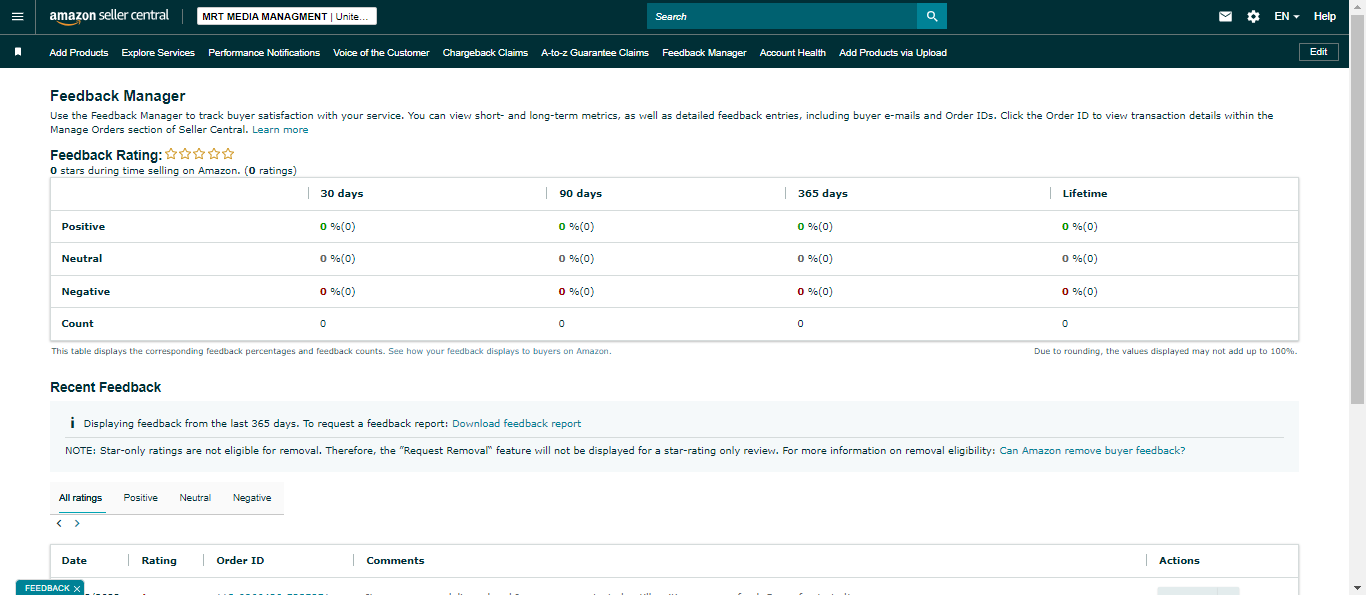This screenshot has height=595, width=1366.
Task: Select the All ratings tab
Action: [x=80, y=498]
